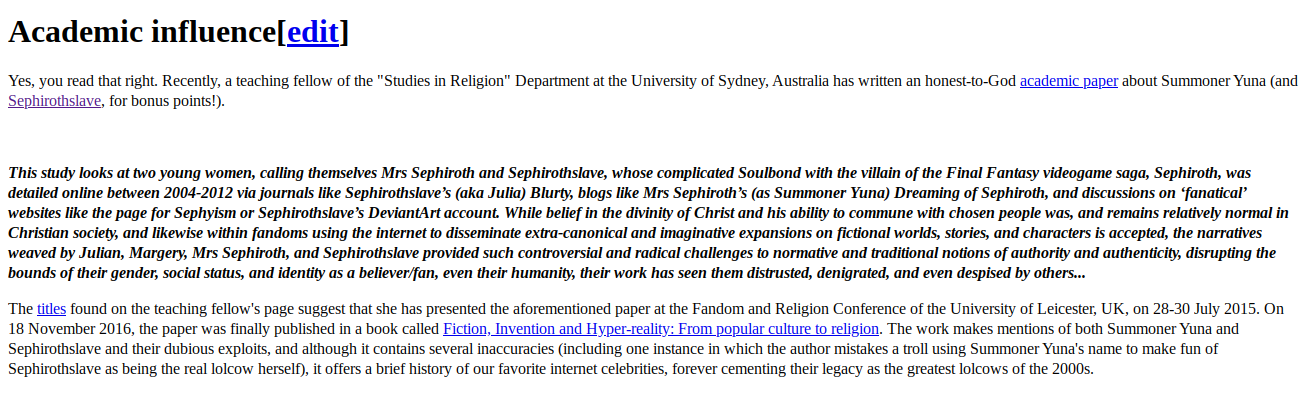Click 'for bonus points!' after the Sephirothslave link
Screen dimensions: 1305x402
pos(164,101)
